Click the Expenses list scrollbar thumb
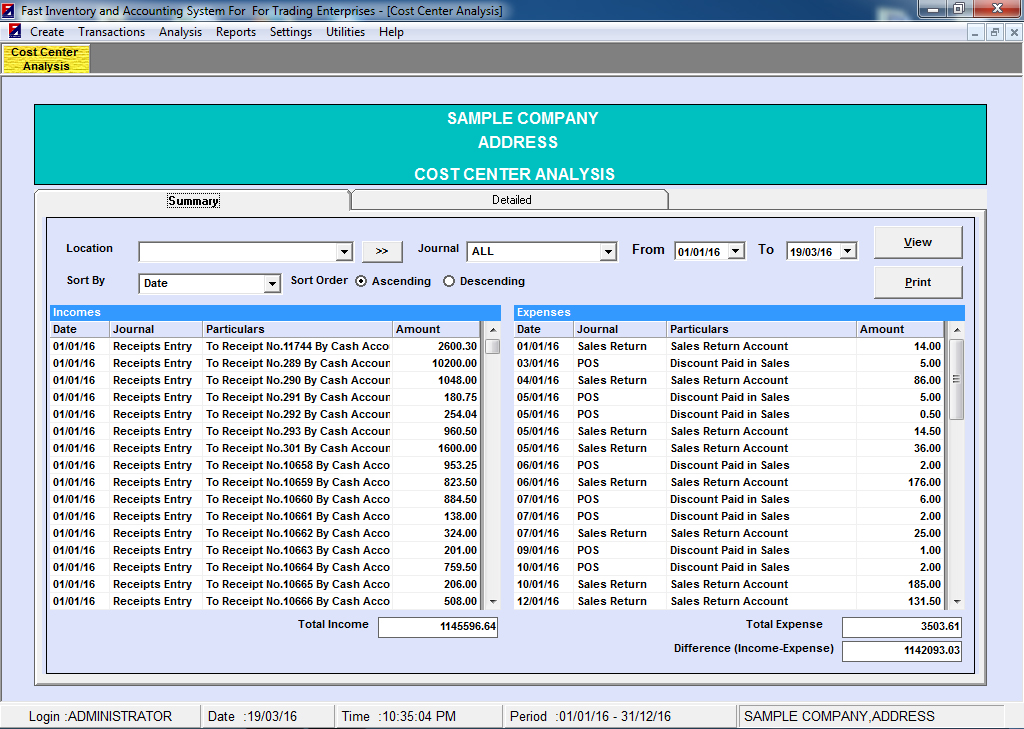 [957, 379]
